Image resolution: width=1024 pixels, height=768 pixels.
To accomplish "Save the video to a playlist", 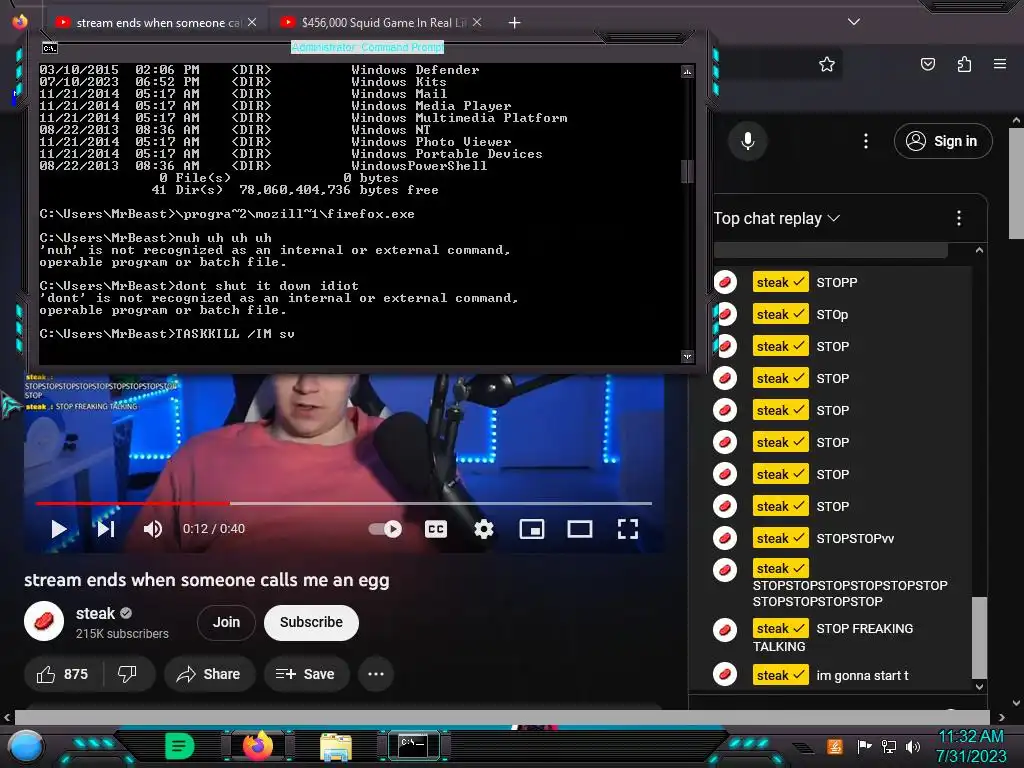I will pos(305,674).
